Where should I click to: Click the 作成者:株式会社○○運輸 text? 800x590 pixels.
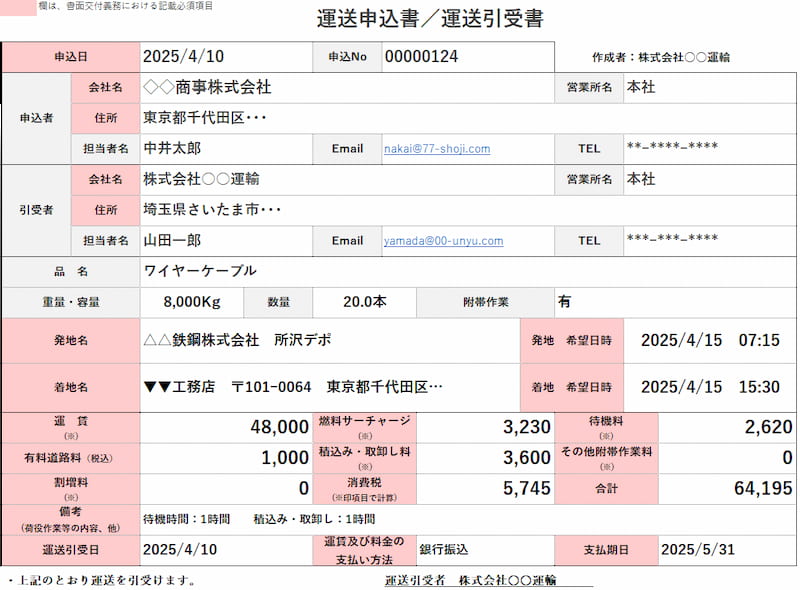(x=661, y=57)
